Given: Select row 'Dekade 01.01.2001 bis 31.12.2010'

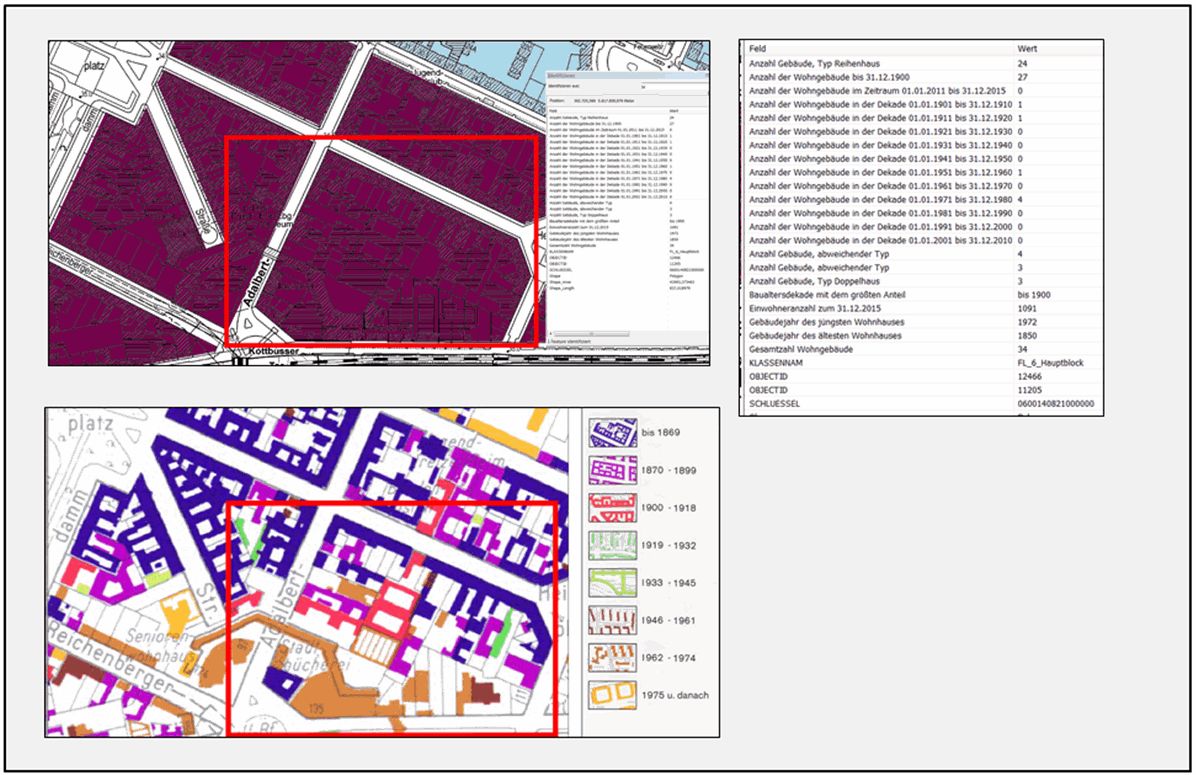Looking at the screenshot, I should (x=921, y=240).
